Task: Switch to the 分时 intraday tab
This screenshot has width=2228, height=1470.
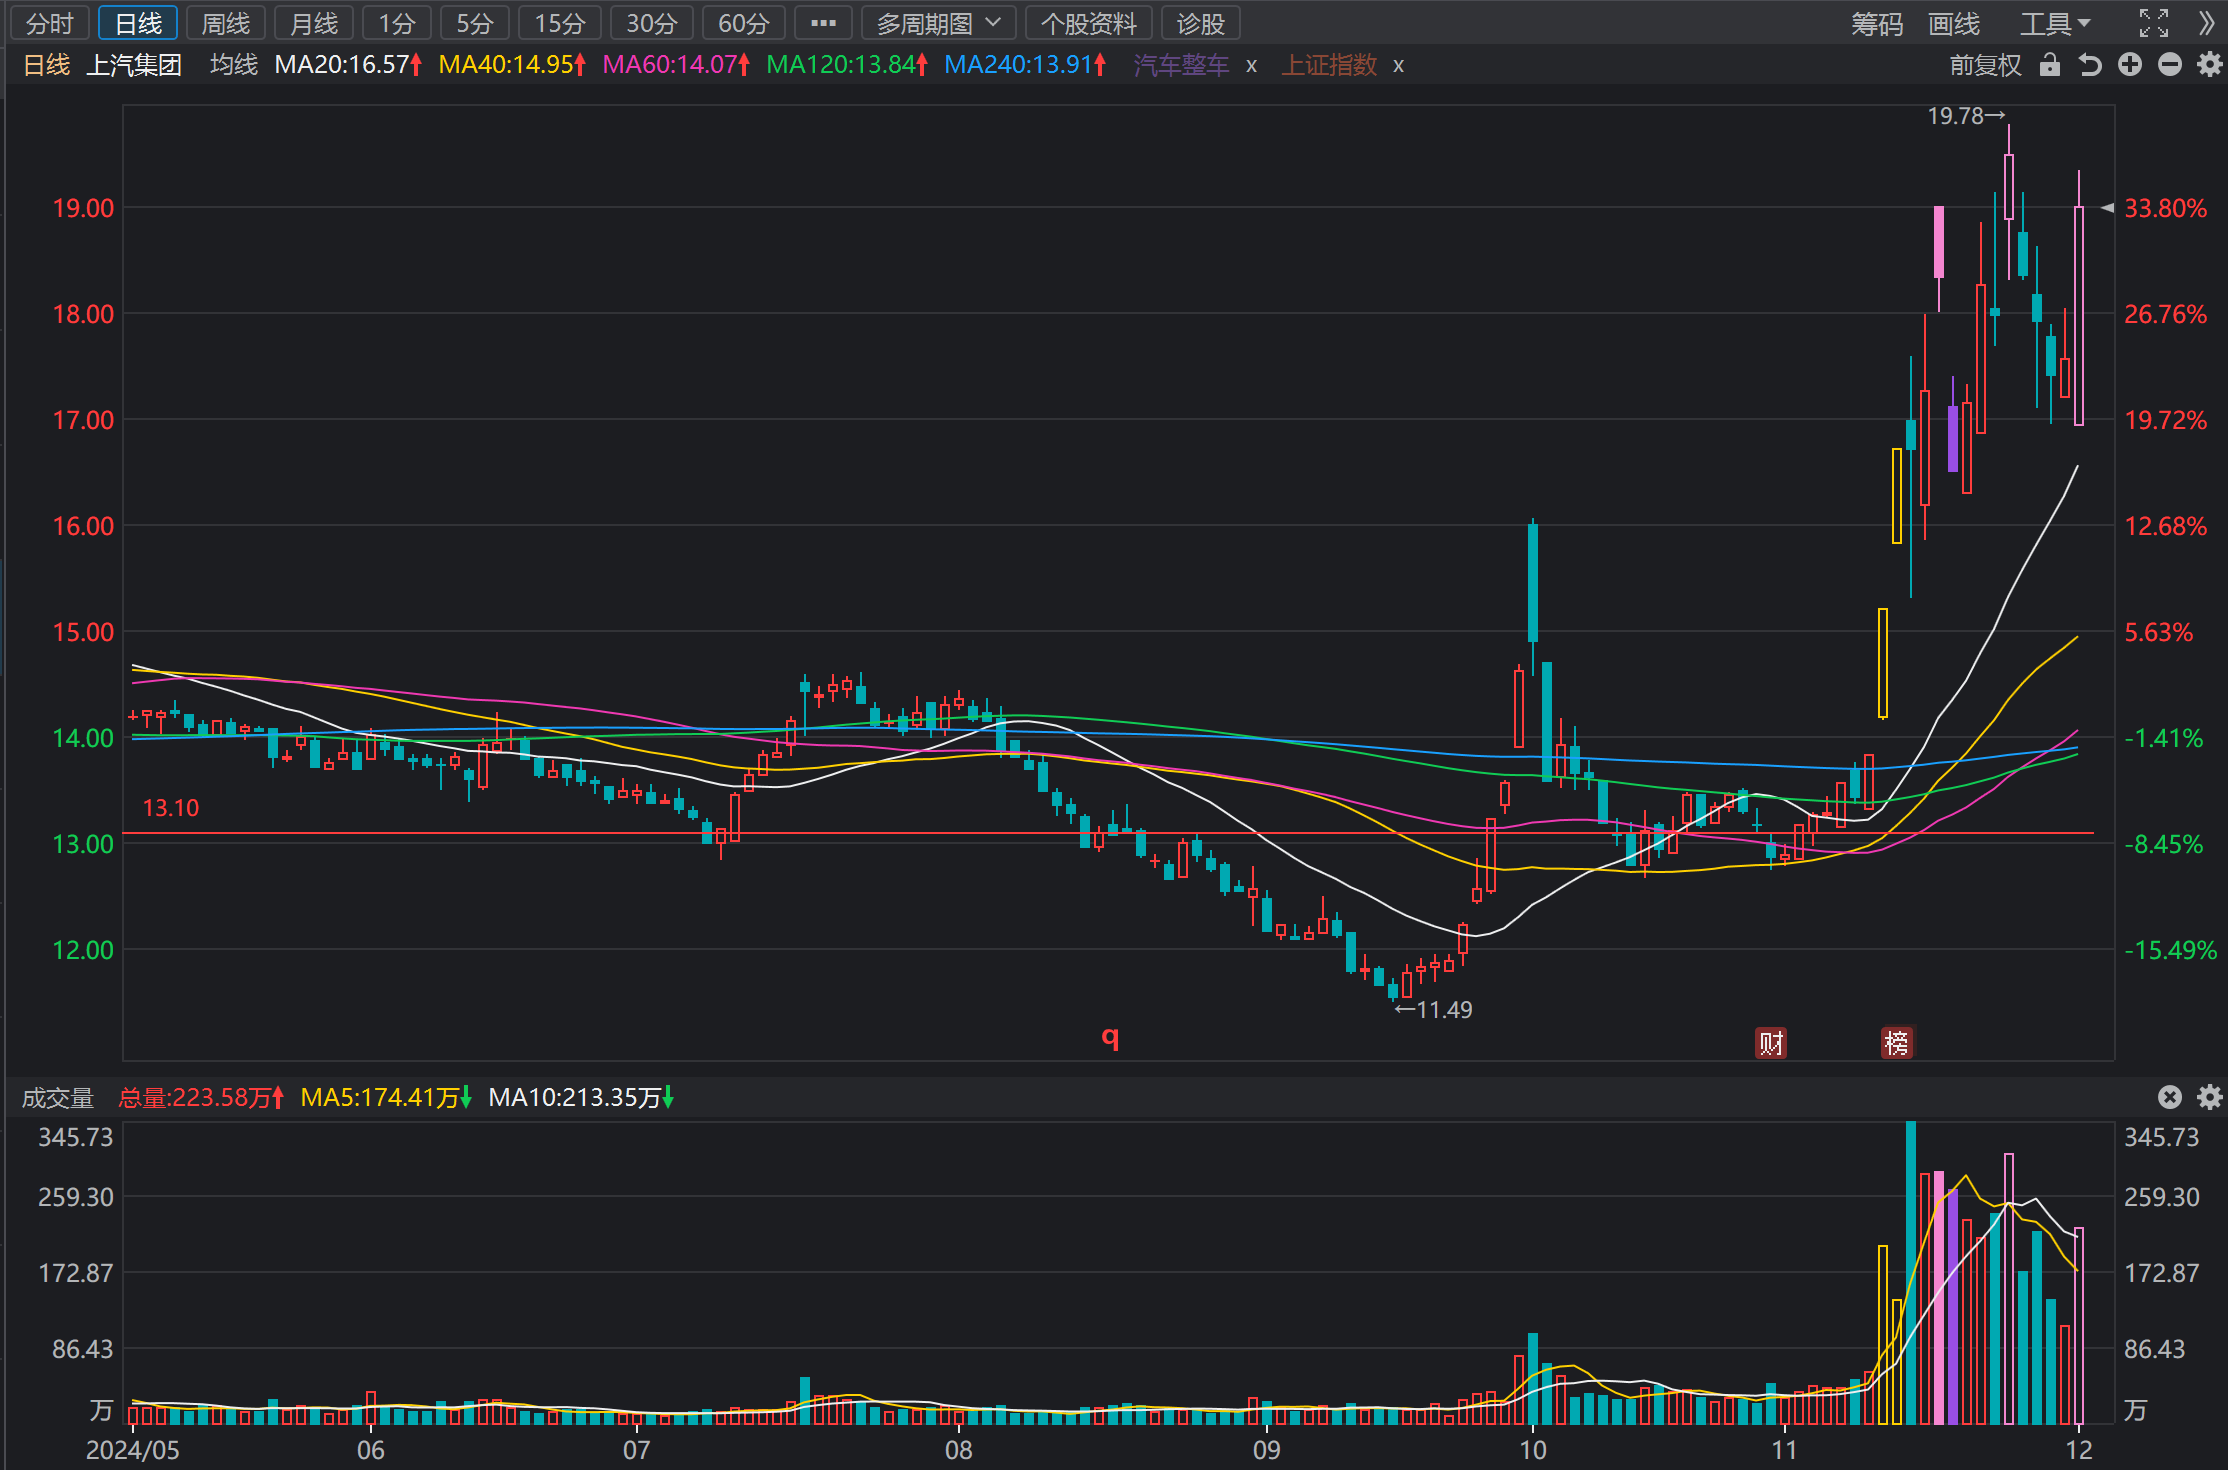Action: 50,23
